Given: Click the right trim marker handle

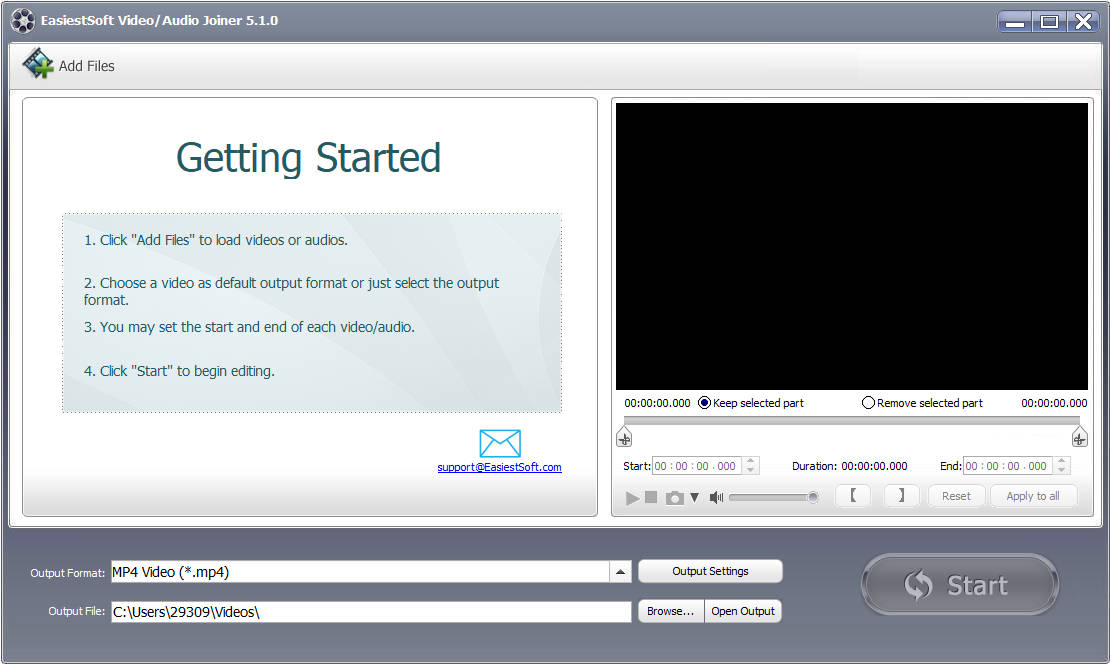Looking at the screenshot, I should [x=1079, y=438].
